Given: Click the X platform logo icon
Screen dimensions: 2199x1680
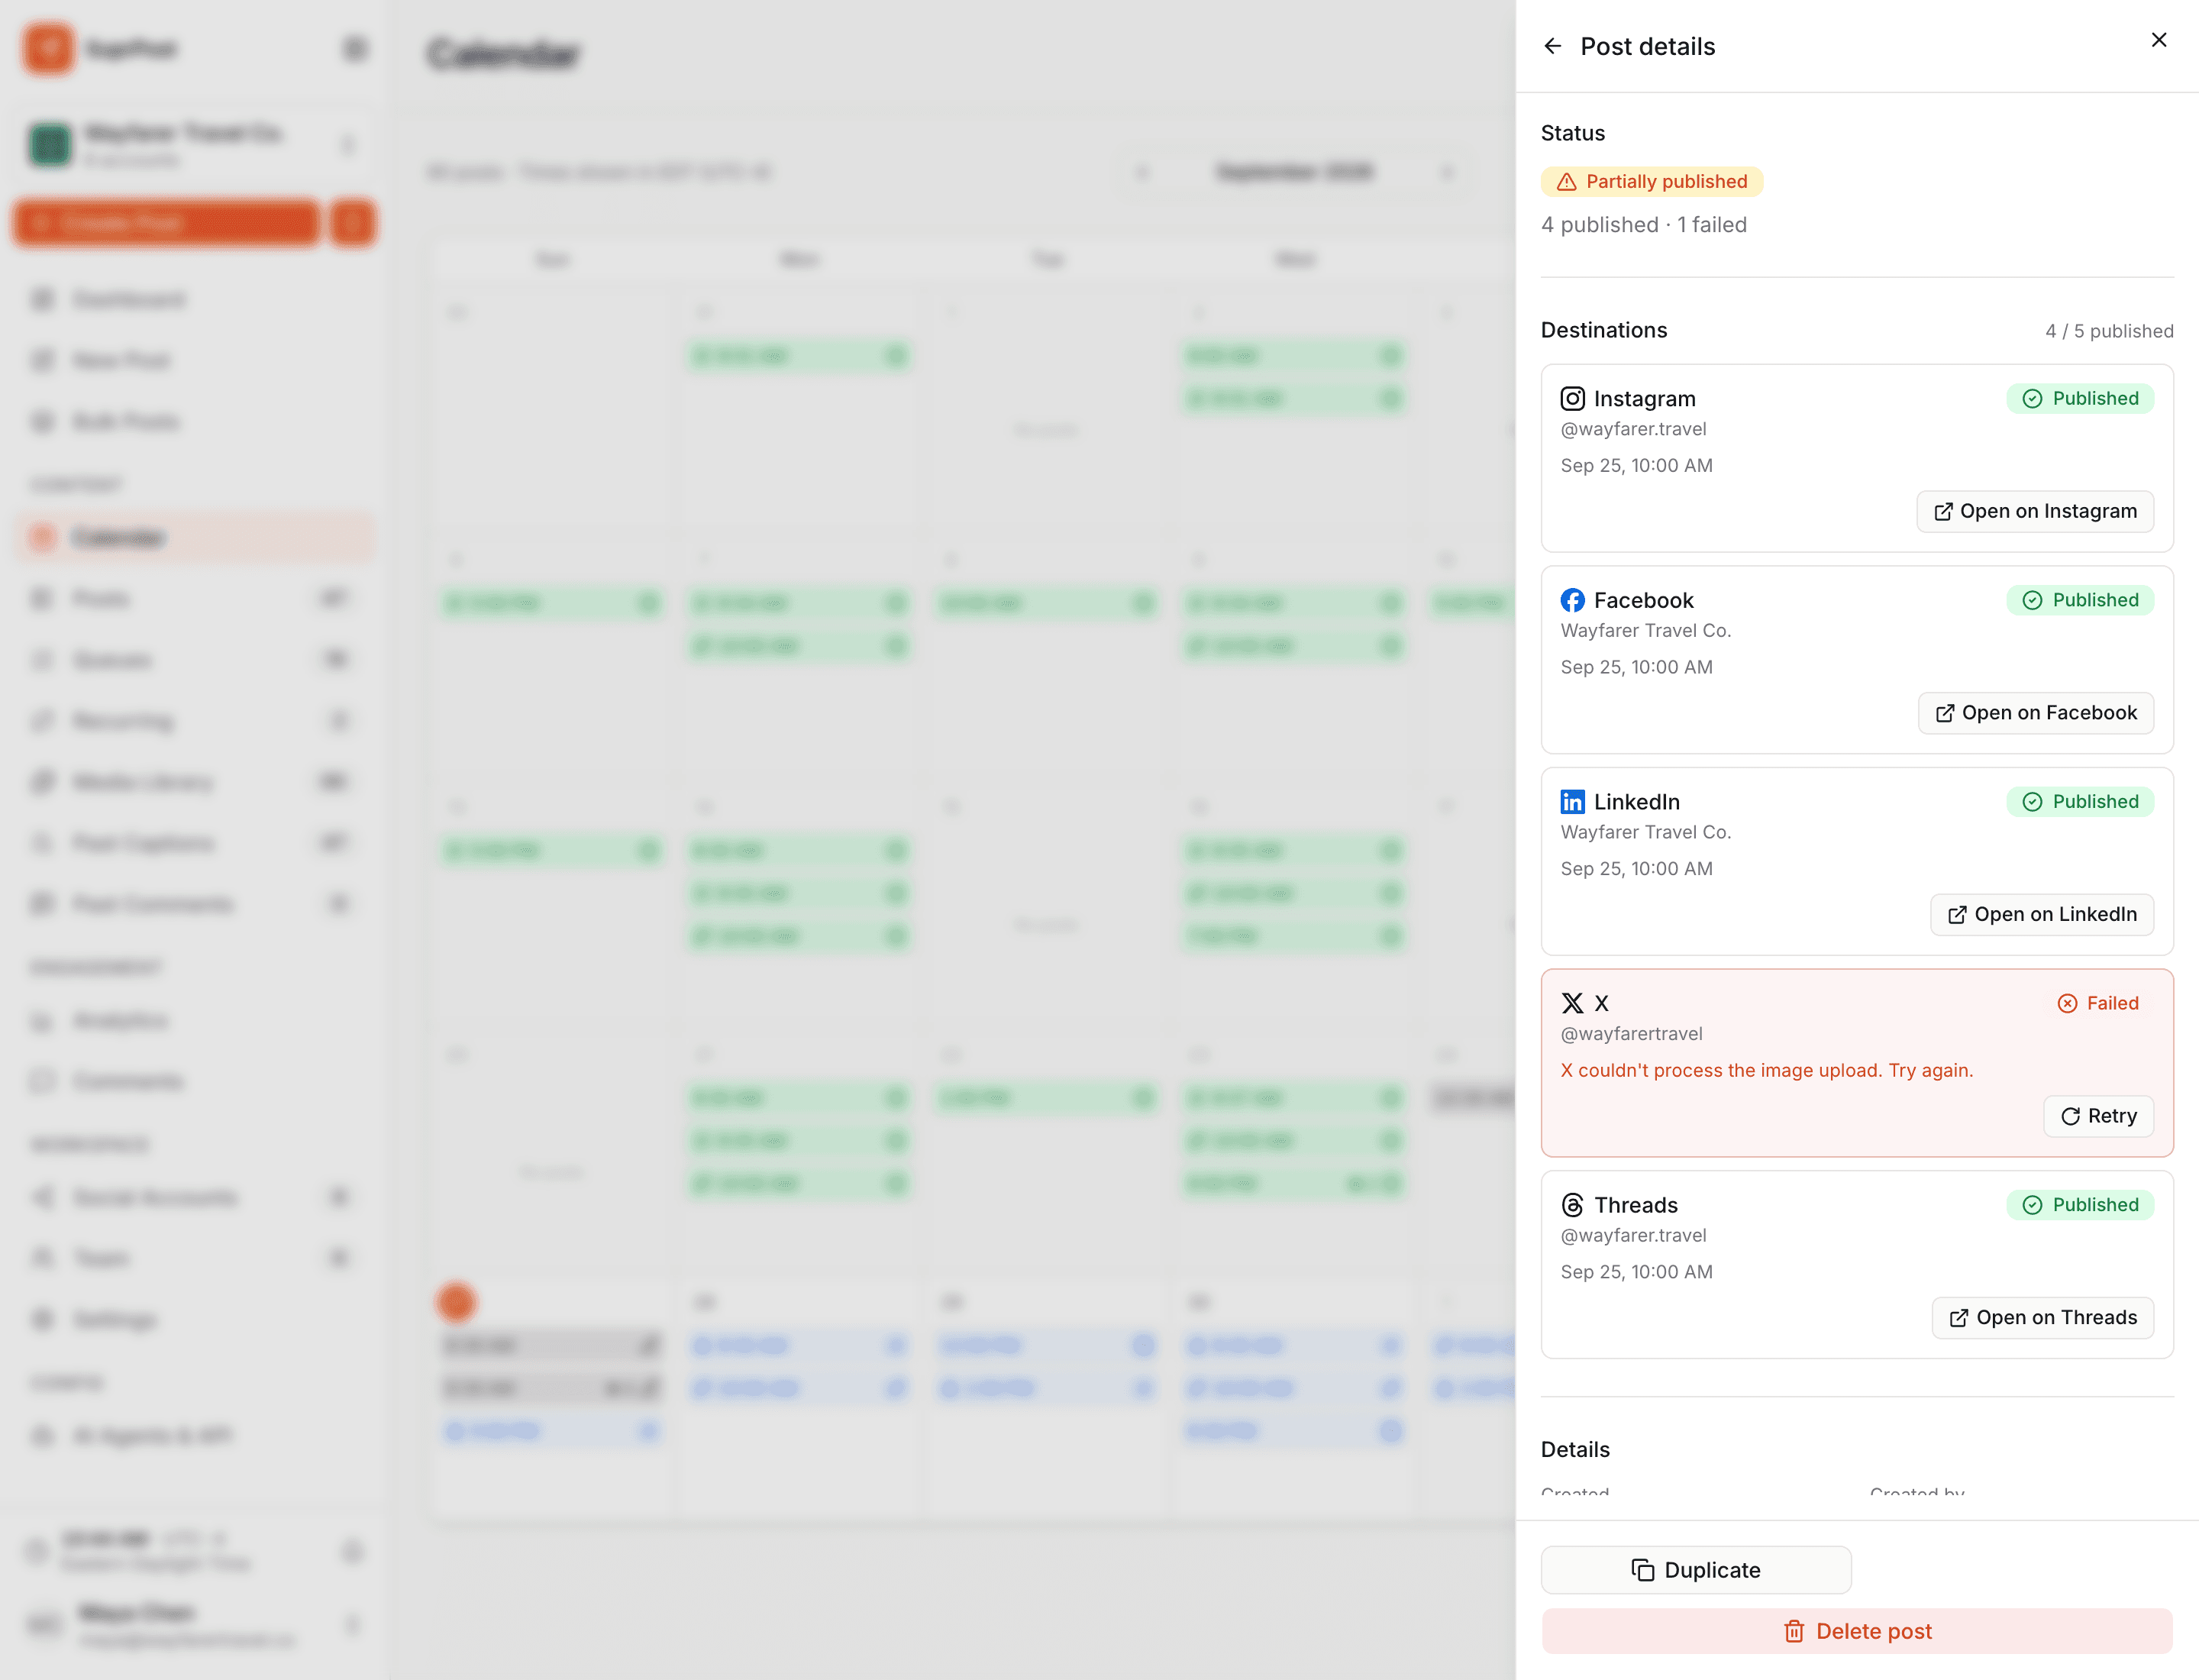Looking at the screenshot, I should click(x=1572, y=1003).
